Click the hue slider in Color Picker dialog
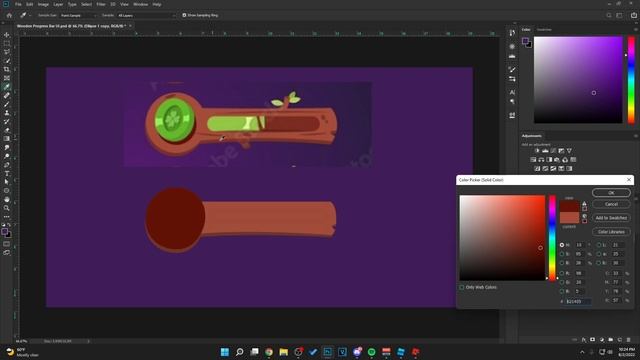Viewport: 640px width, 360px height. 552,238
